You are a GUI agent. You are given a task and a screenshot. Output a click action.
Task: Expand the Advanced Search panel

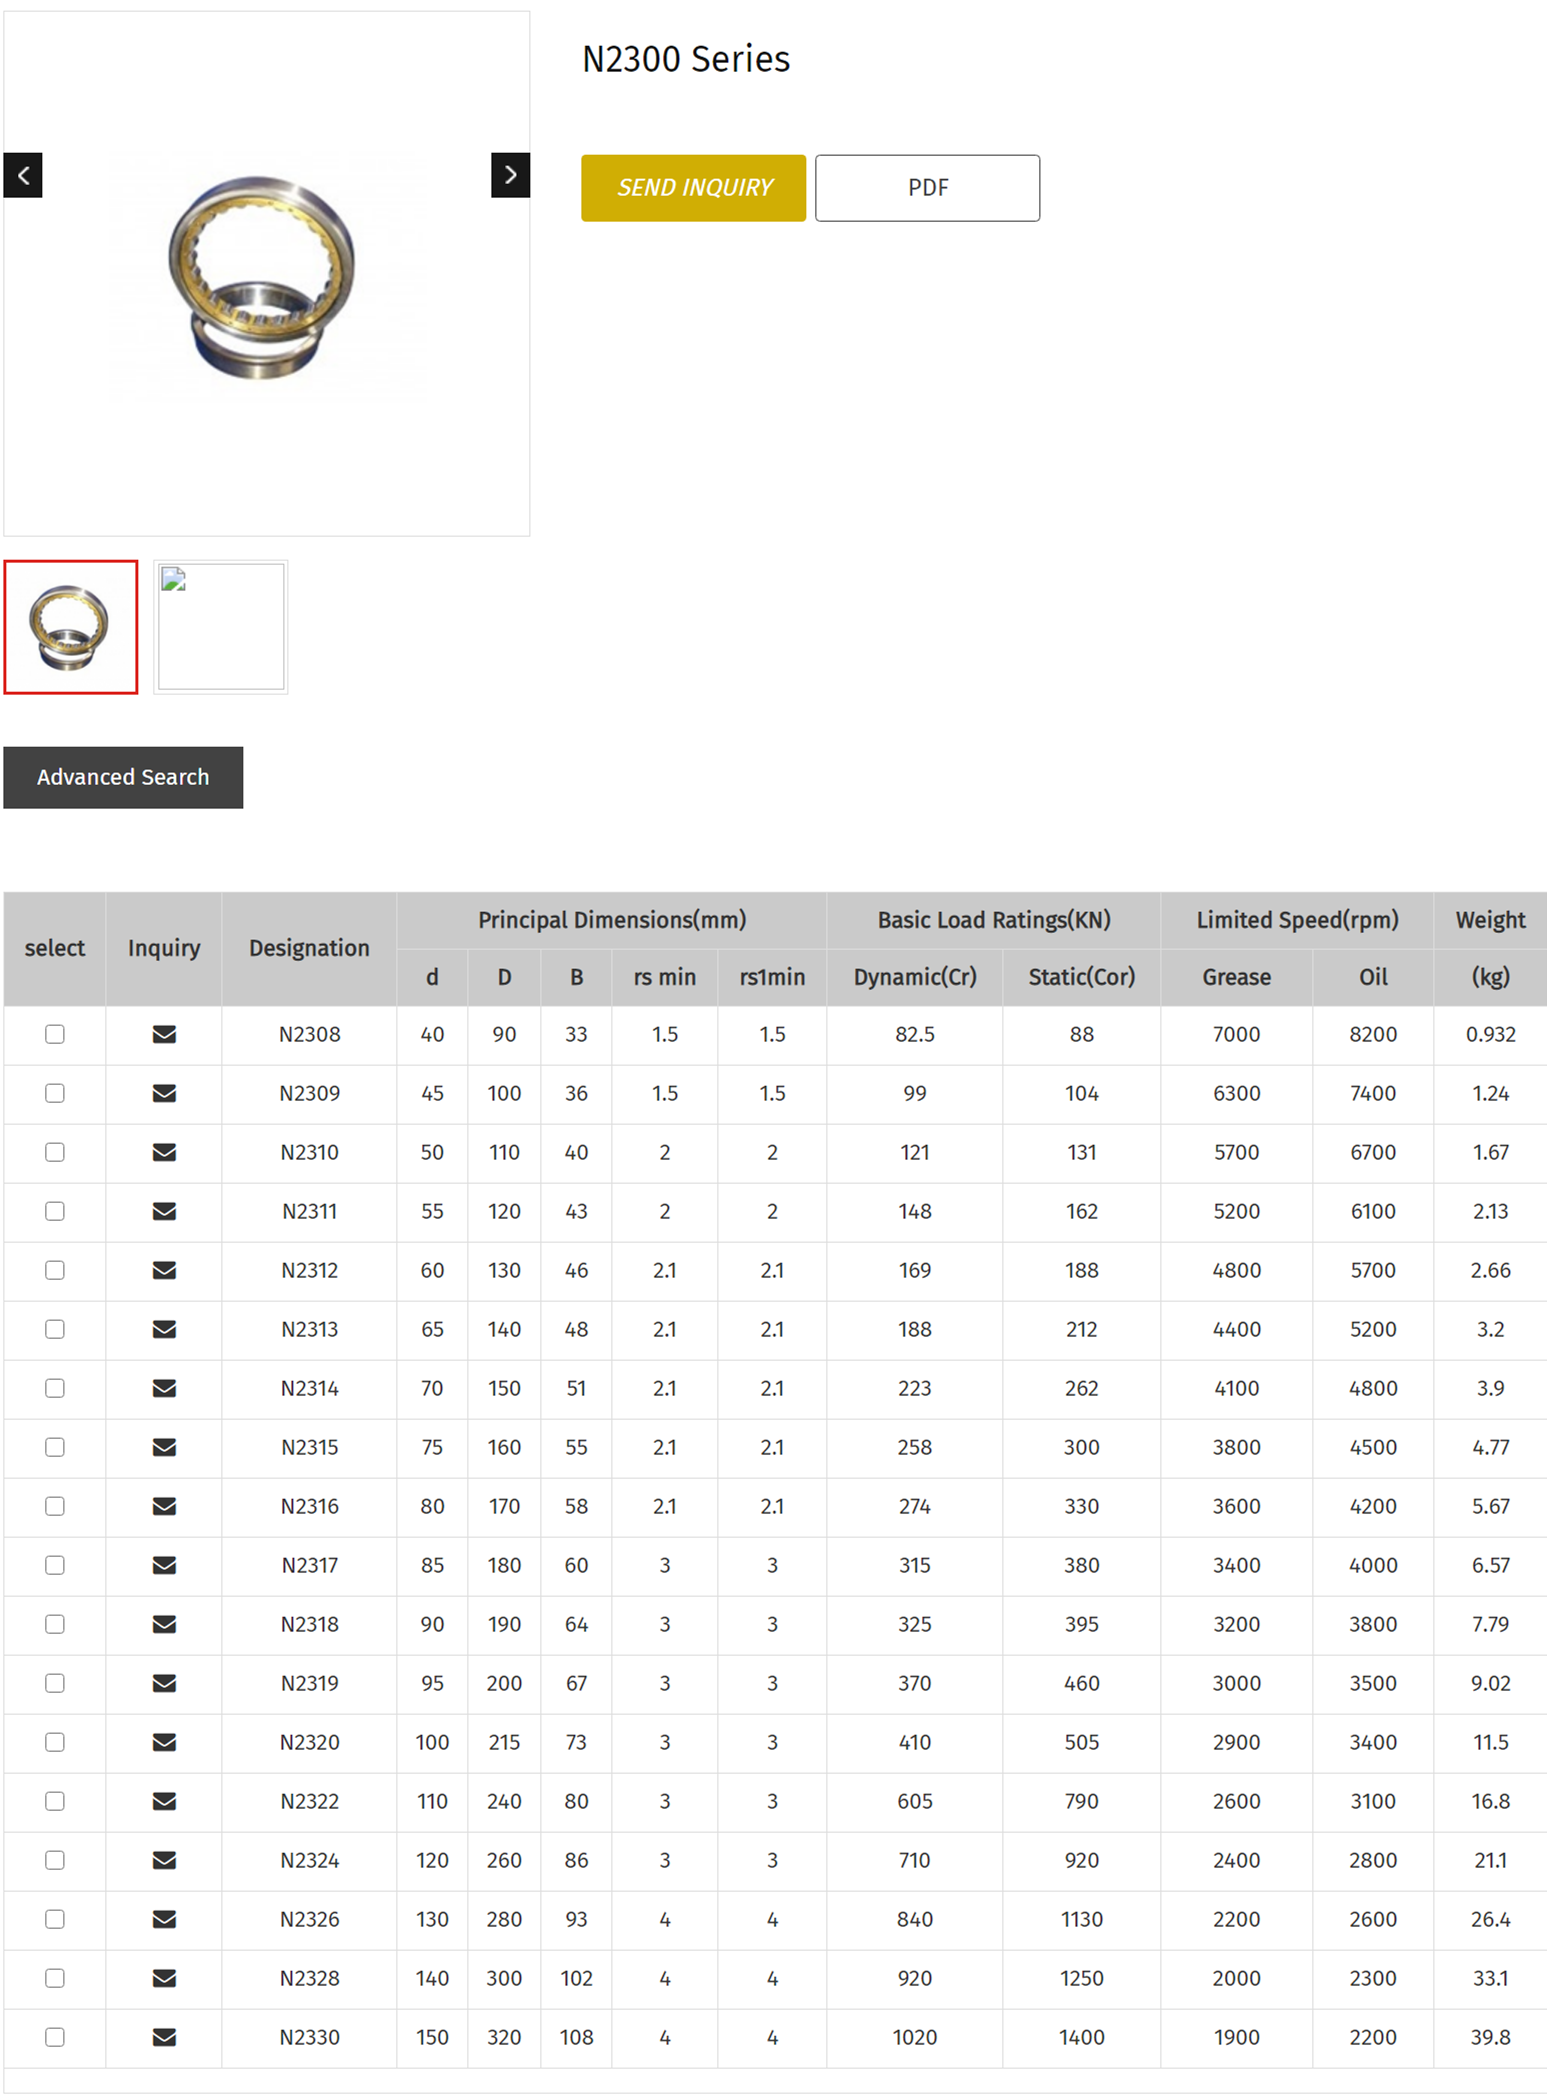(123, 777)
